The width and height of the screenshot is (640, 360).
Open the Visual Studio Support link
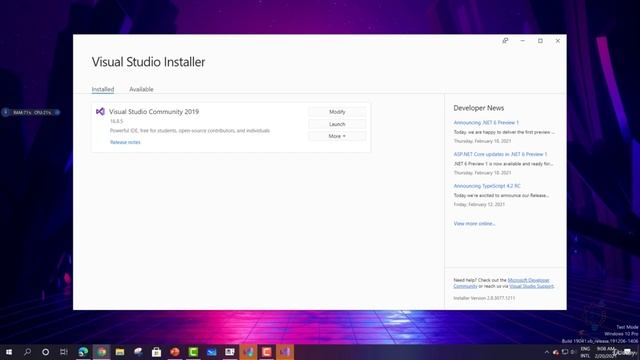531,286
